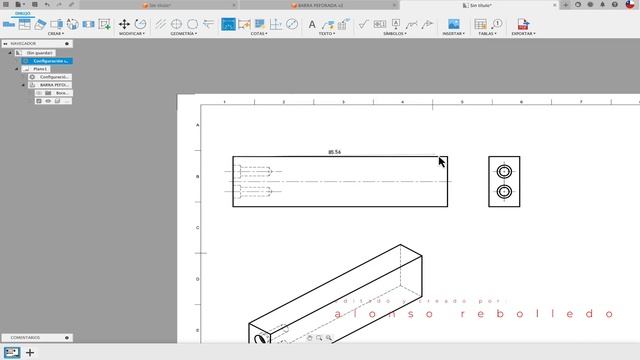
Task: Collapse the Navegador panel
Action: pyautogui.click(x=6, y=44)
